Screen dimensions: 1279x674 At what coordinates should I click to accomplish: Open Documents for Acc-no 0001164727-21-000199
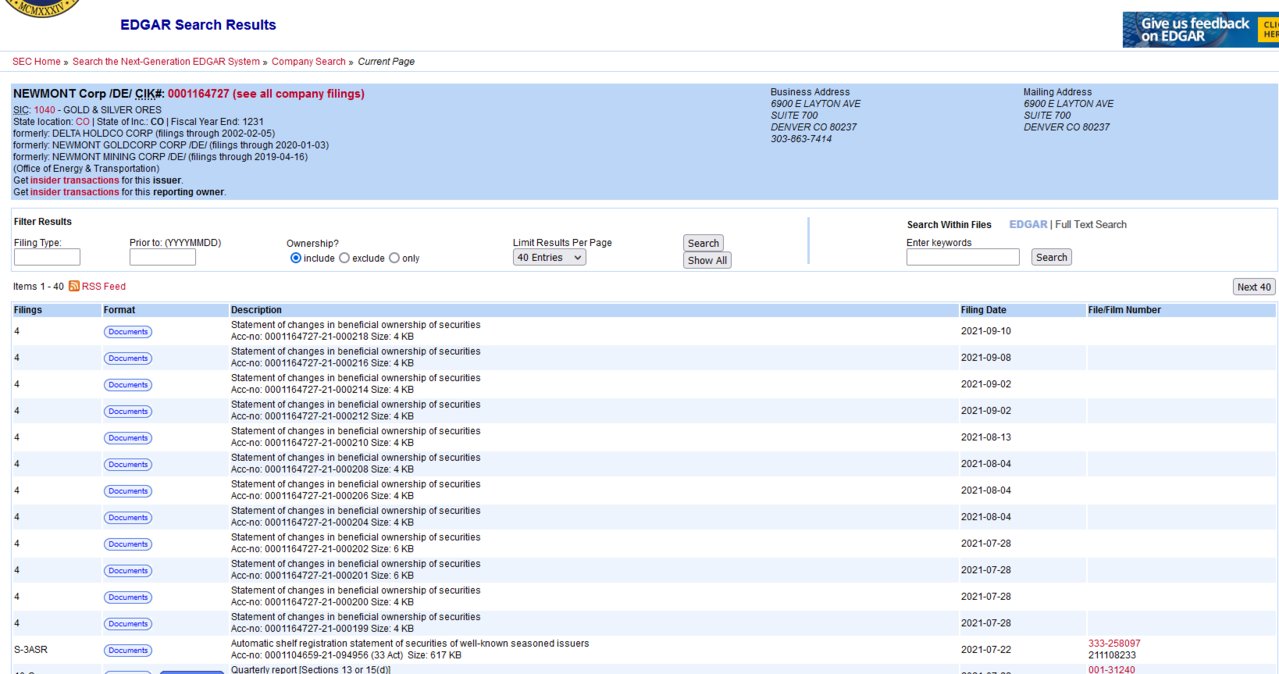pos(128,624)
